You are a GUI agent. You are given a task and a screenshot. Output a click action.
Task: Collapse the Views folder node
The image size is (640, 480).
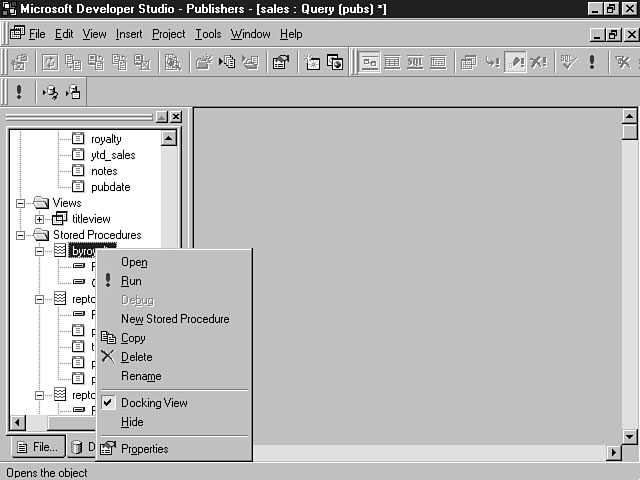coord(20,203)
